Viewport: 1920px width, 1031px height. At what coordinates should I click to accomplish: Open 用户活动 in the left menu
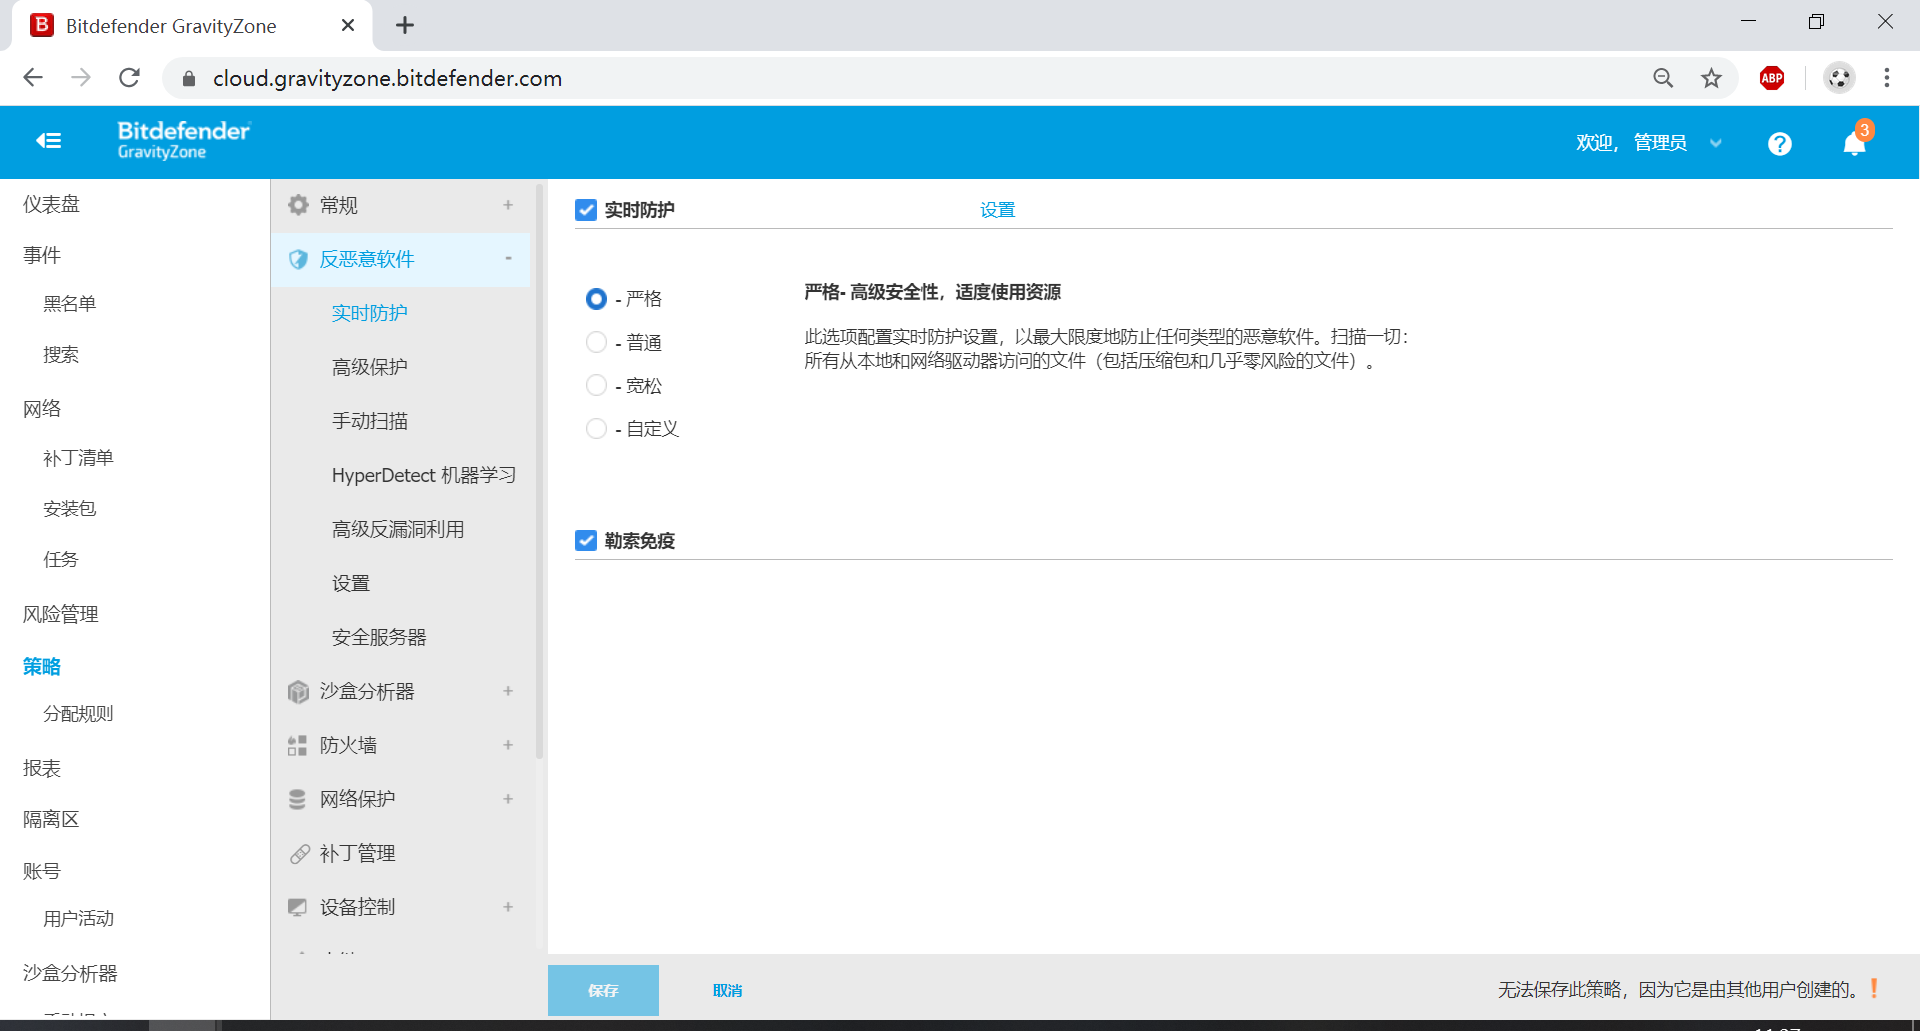point(79,919)
